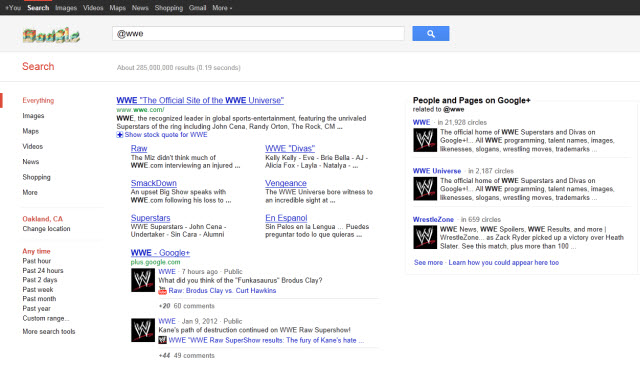This screenshot has width=640, height=367.
Task: Select Shopping filter in left sidebar
Action: [37, 177]
